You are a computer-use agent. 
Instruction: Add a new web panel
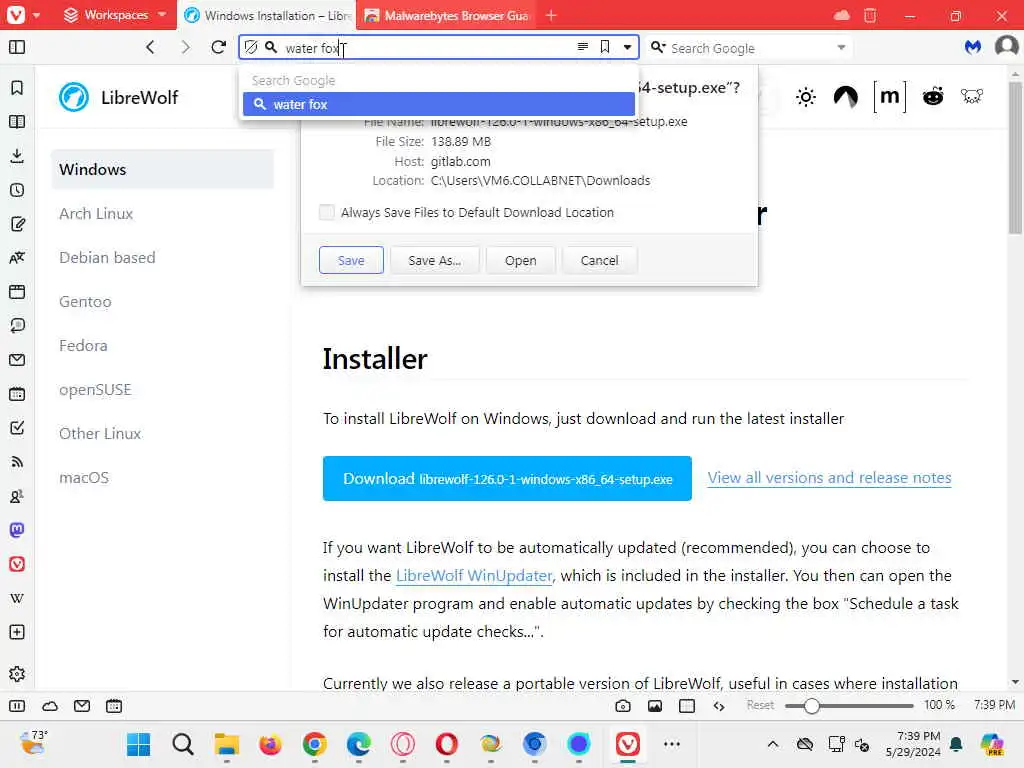point(17,632)
